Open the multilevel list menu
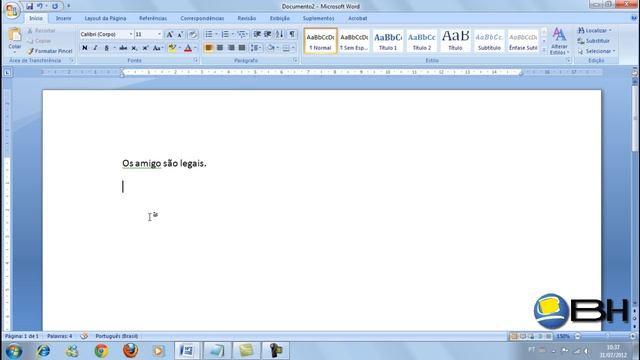Image resolution: width=640 pixels, height=360 pixels. click(242, 34)
